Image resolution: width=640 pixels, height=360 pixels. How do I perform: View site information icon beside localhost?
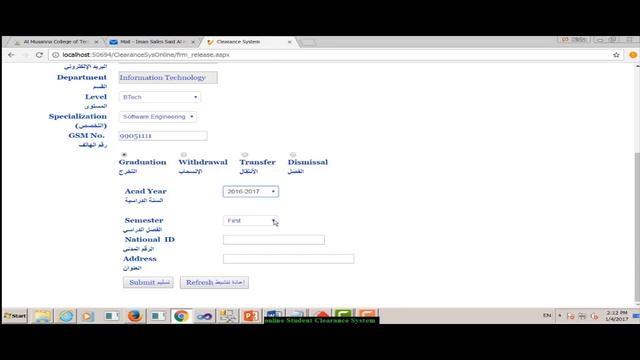[x=56, y=55]
